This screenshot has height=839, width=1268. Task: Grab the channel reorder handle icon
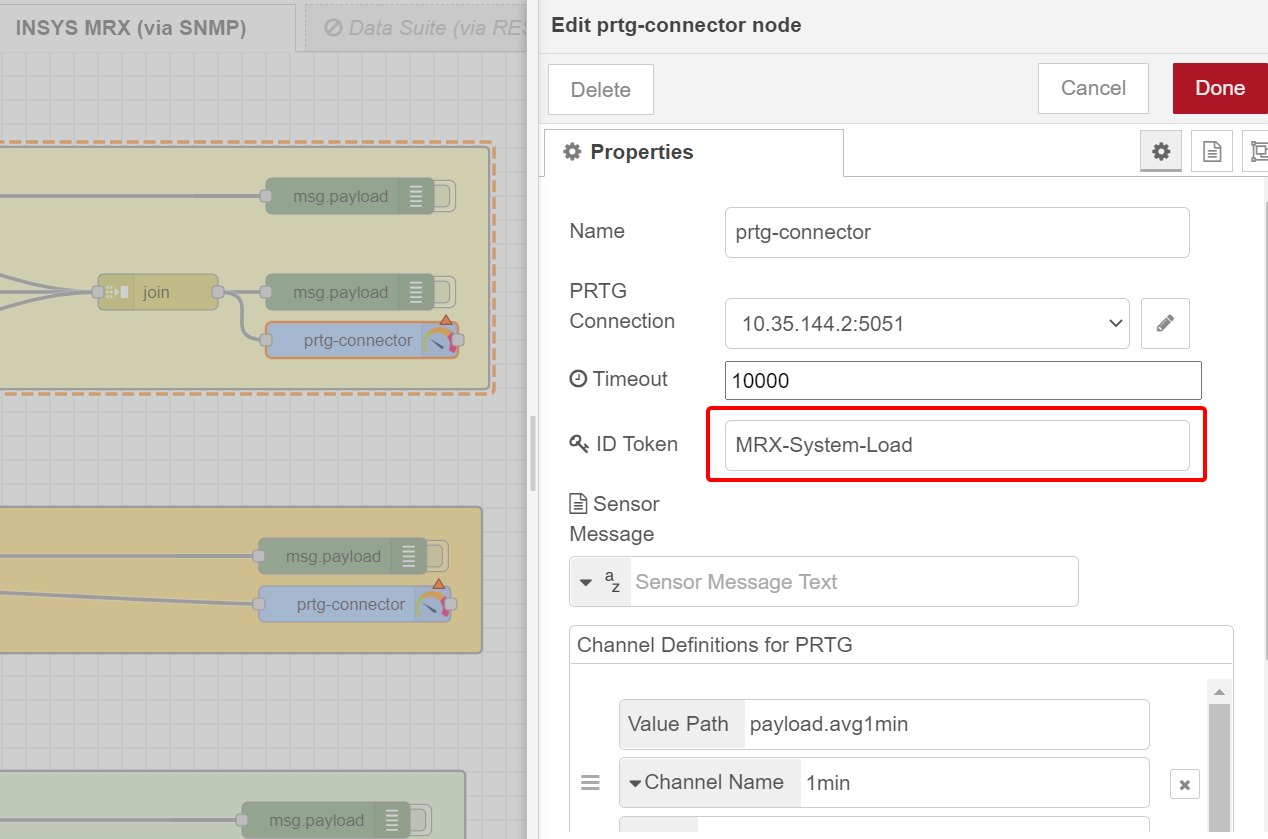coord(590,783)
